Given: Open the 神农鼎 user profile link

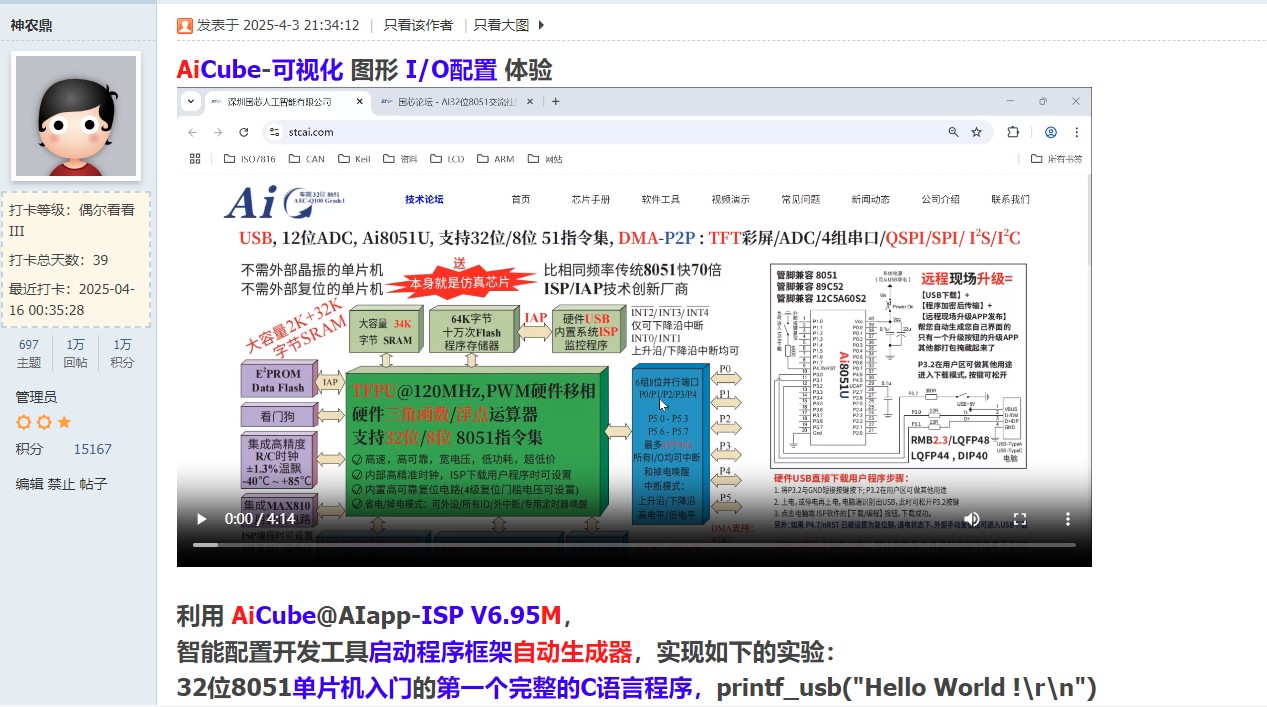Looking at the screenshot, I should pyautogui.click(x=31, y=25).
